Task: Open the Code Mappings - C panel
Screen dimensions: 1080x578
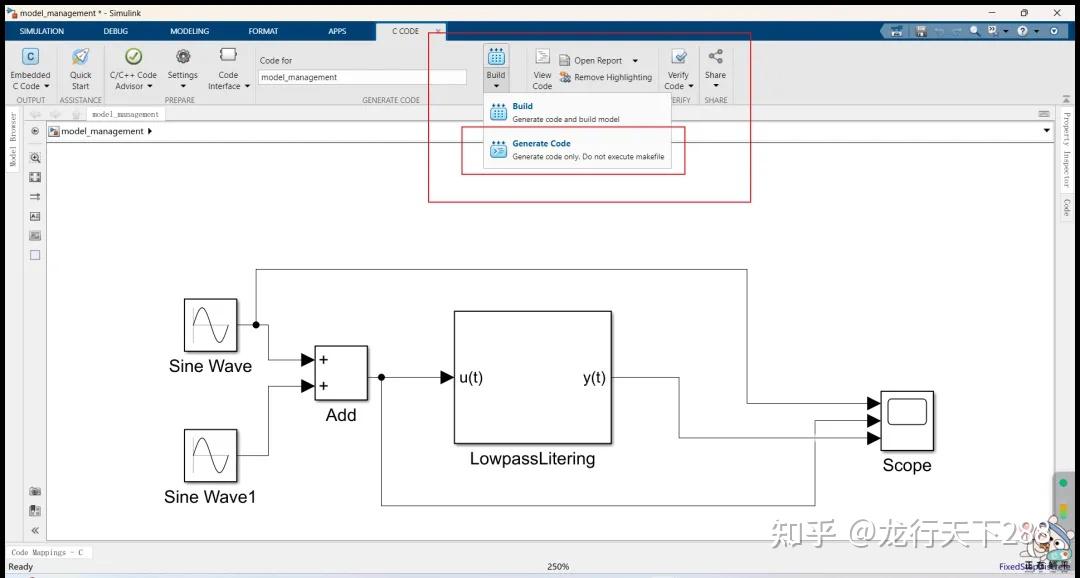Action: [x=47, y=553]
